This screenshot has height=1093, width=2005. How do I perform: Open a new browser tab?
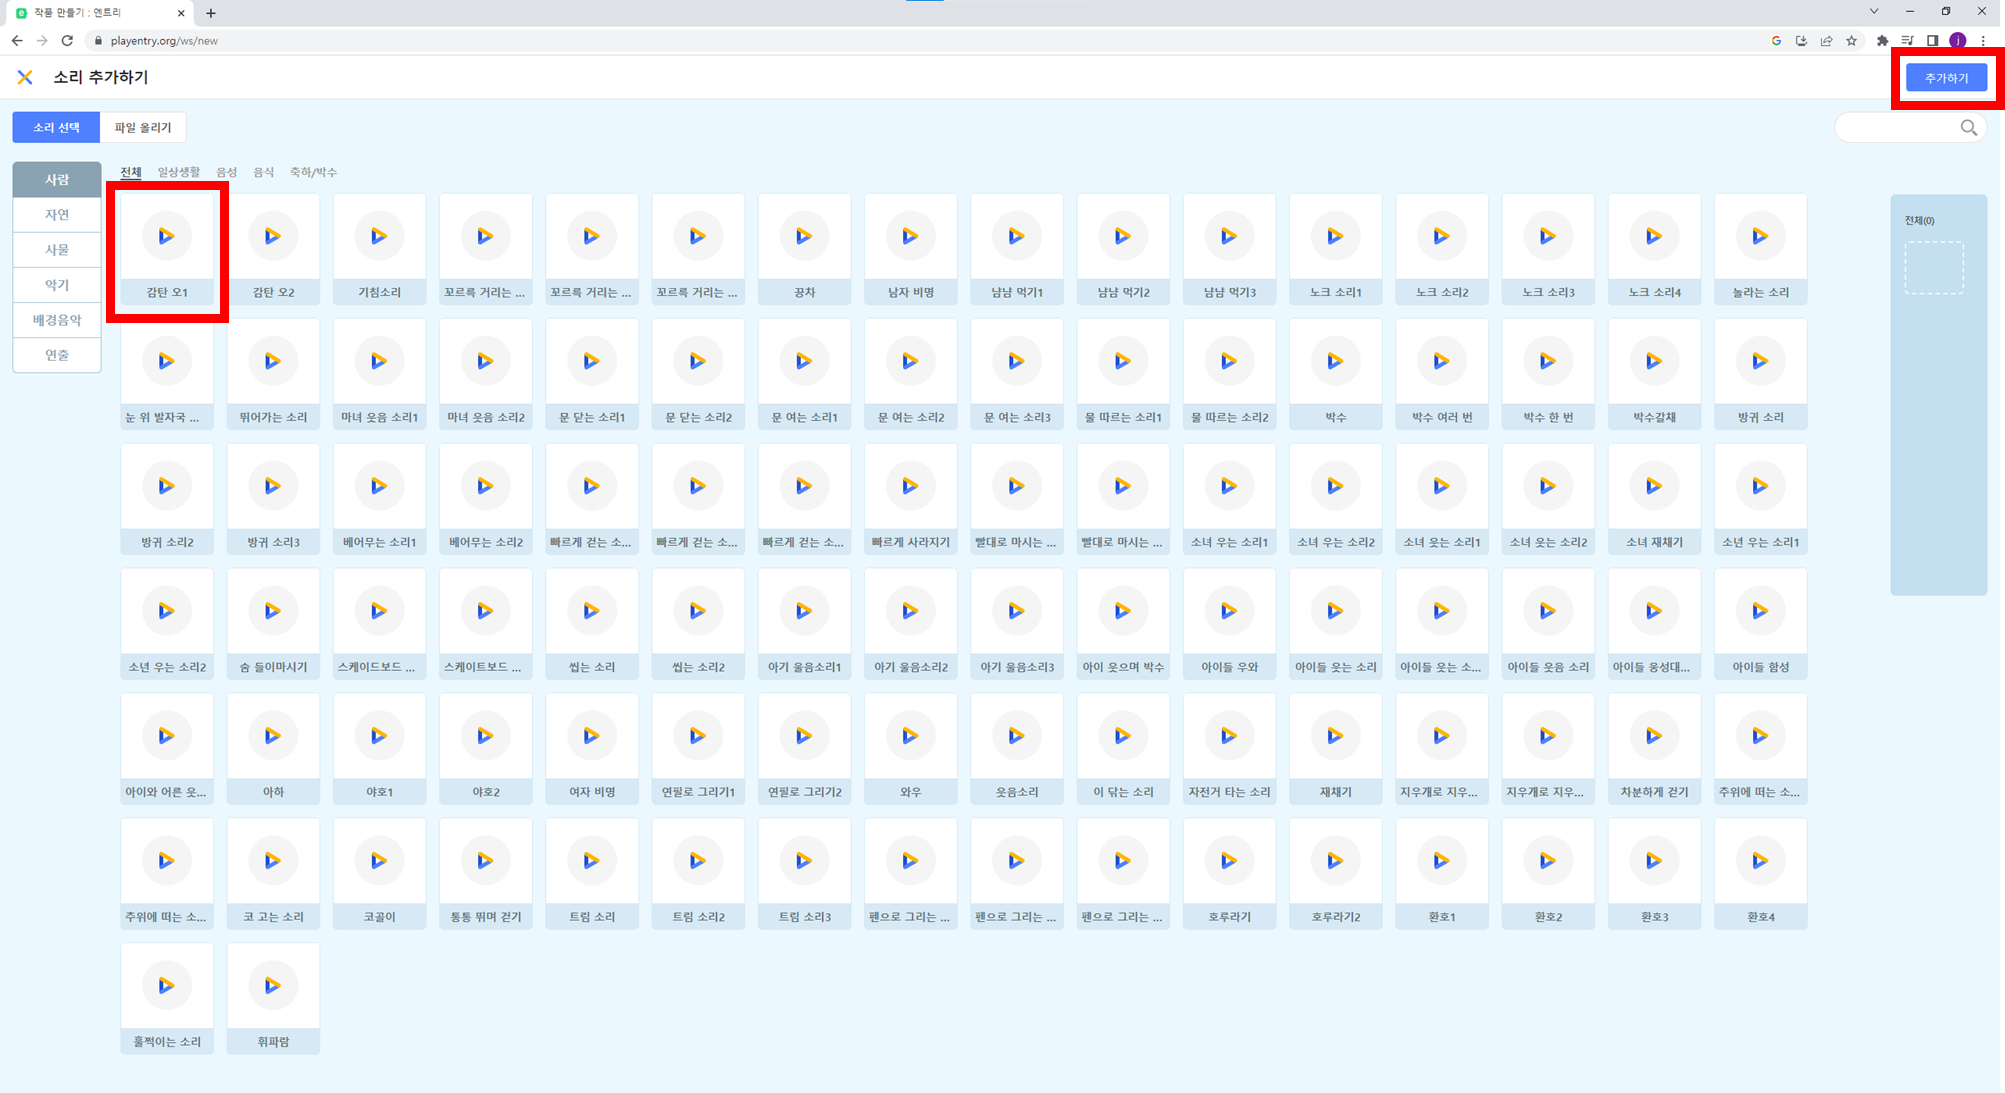click(x=211, y=13)
